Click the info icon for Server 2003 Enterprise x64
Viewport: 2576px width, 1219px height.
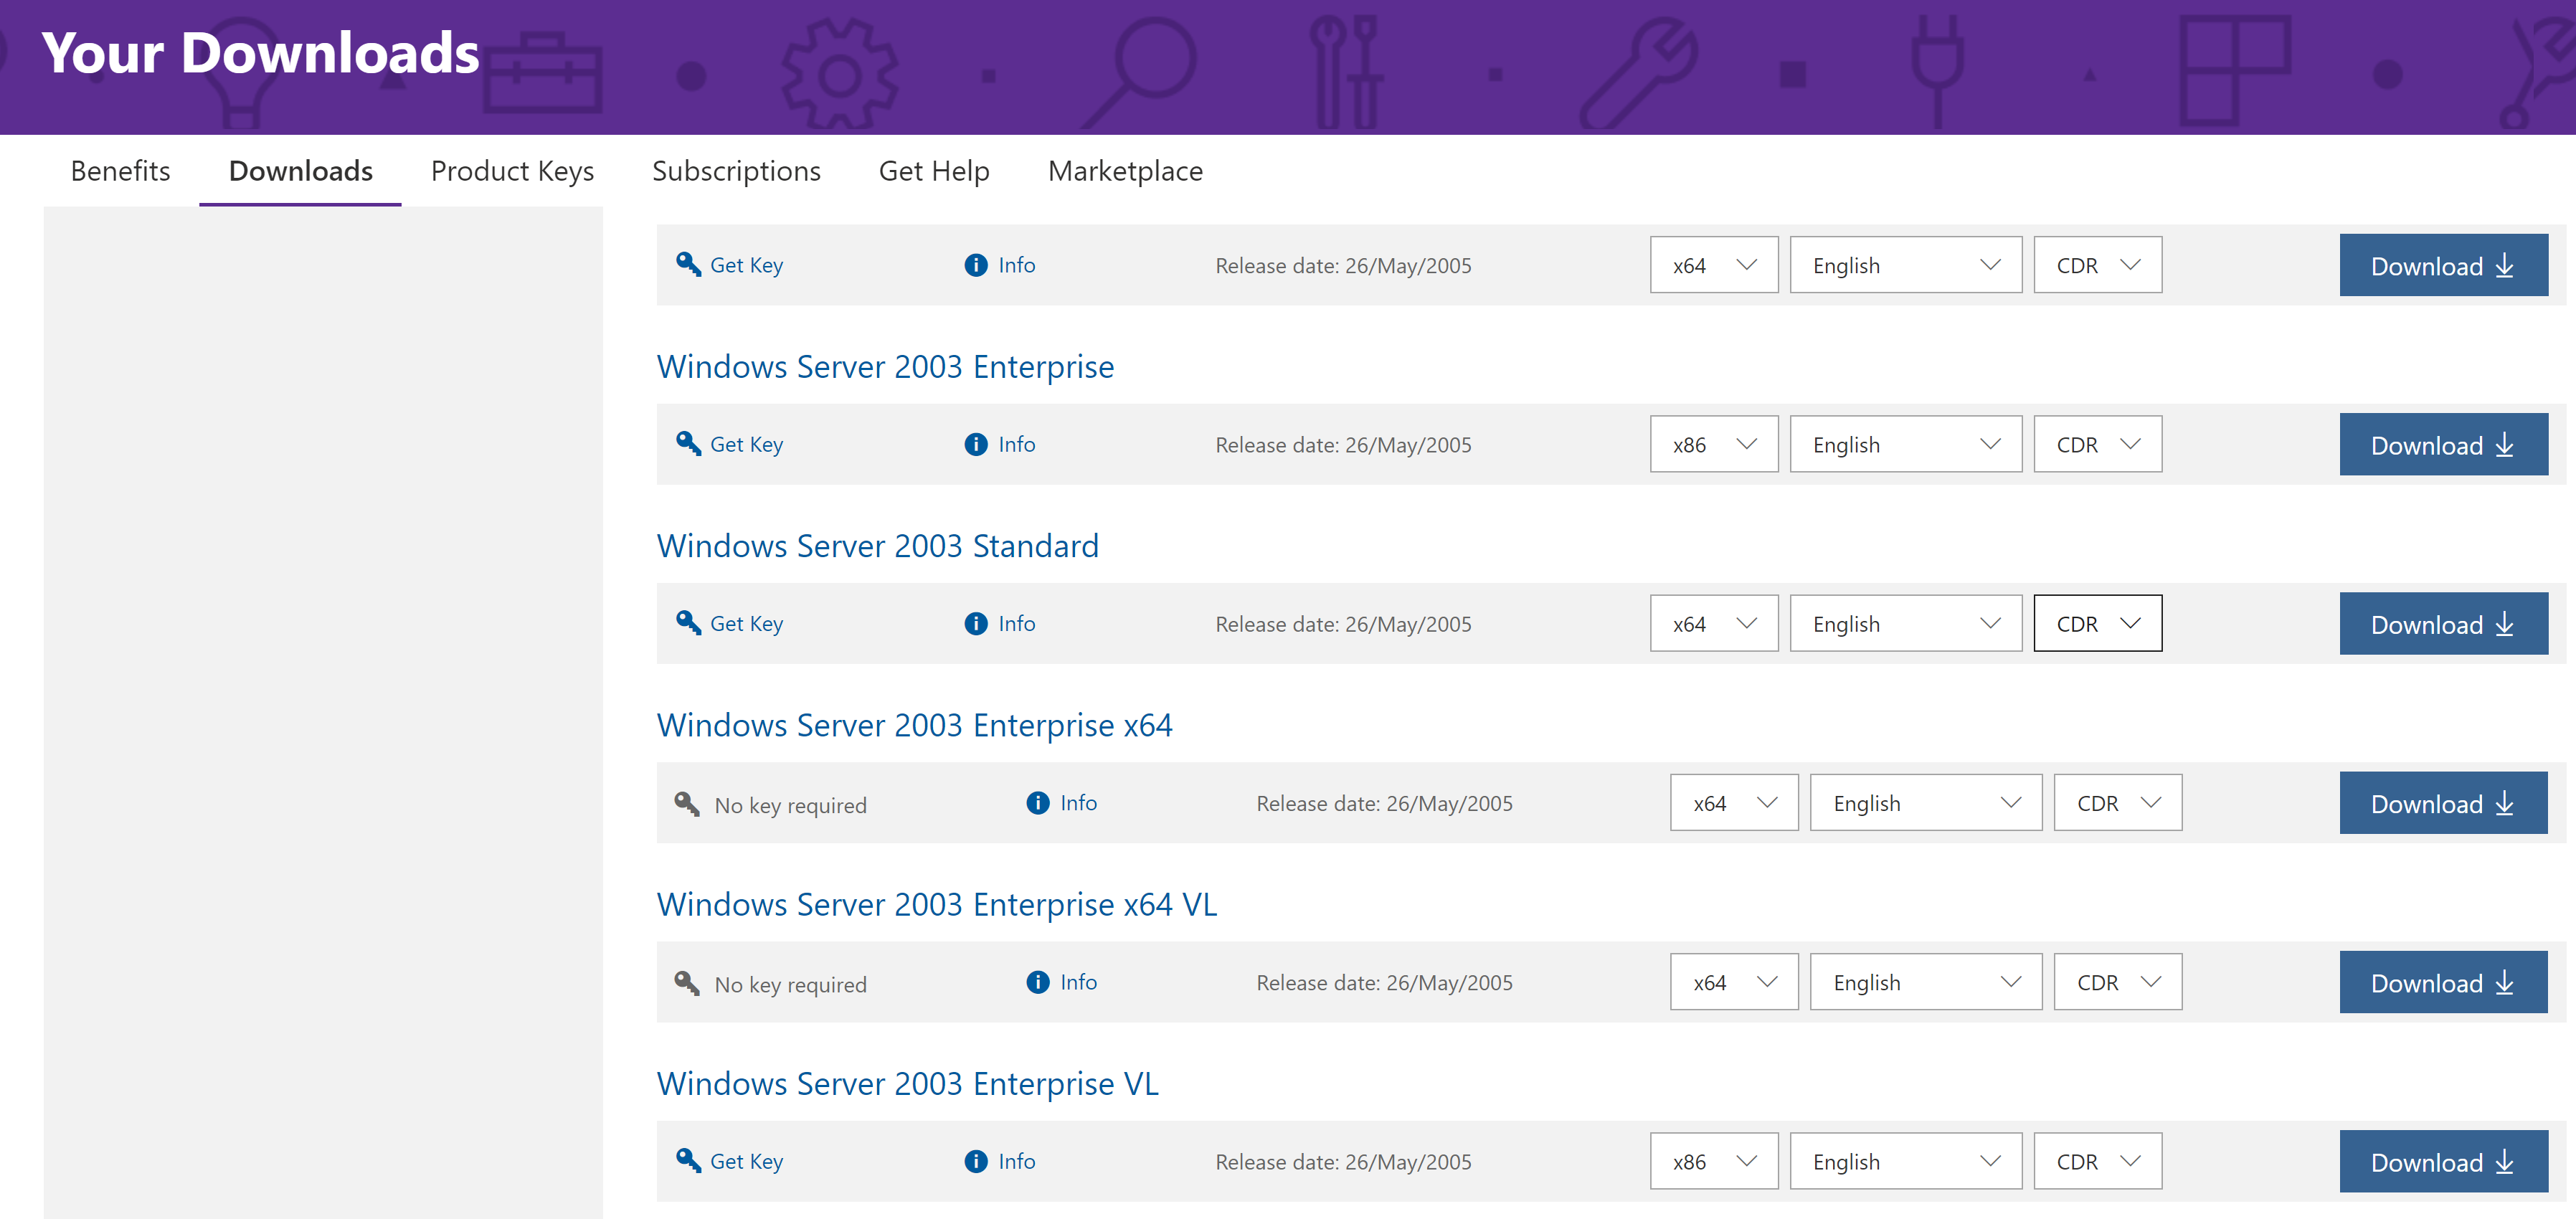1038,802
